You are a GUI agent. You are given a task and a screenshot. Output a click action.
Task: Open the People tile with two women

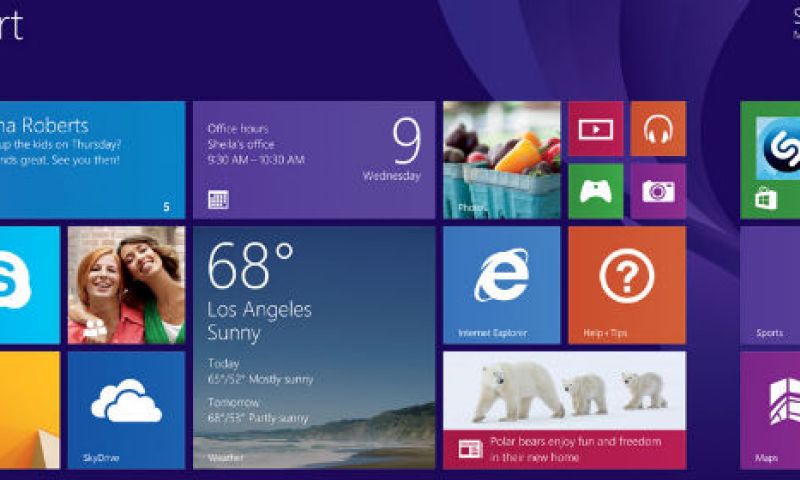pos(127,285)
